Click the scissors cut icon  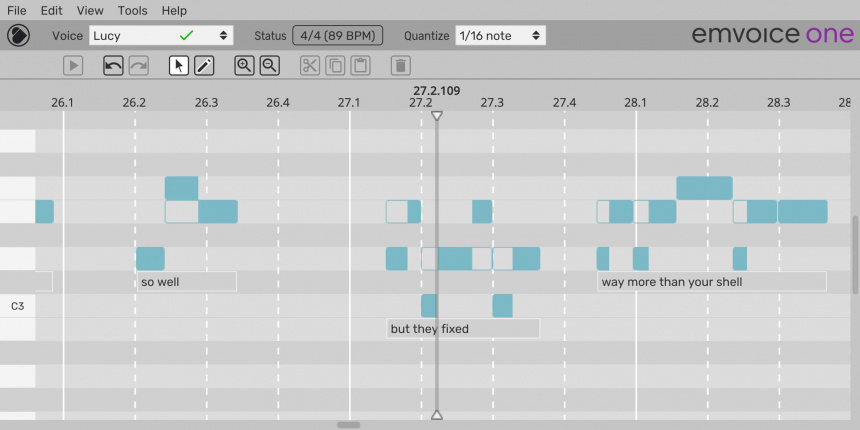310,66
